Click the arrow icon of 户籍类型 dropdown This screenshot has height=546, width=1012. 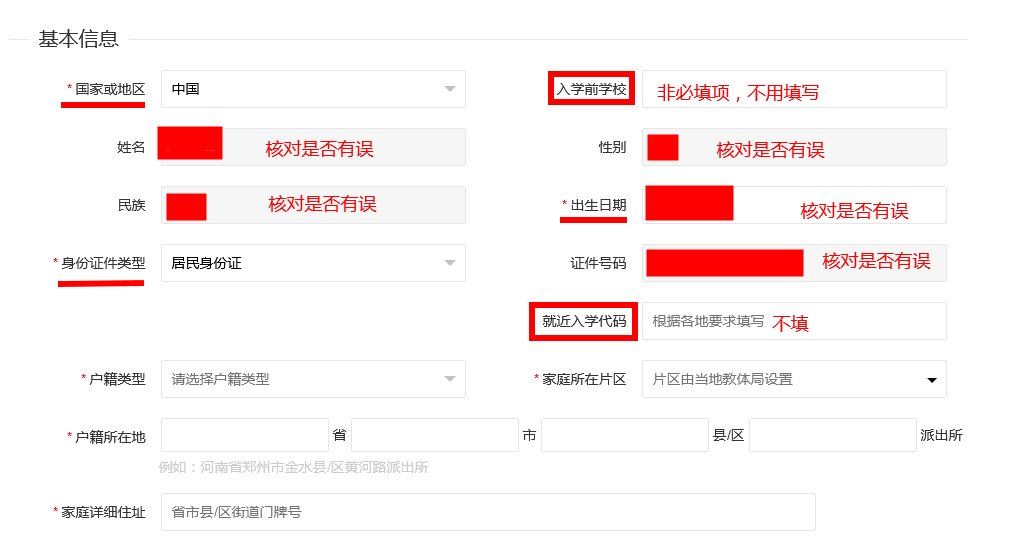point(450,379)
